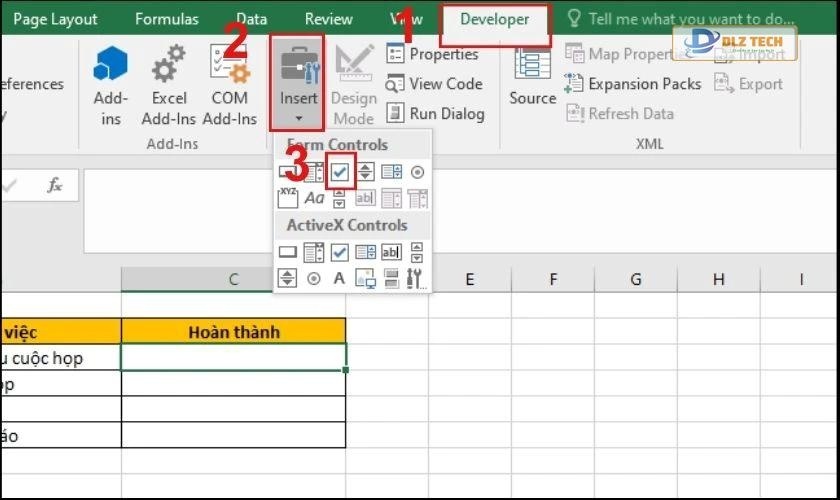The height and width of the screenshot is (500, 840).
Task: Select the ActiveX image control
Action: 365,278
